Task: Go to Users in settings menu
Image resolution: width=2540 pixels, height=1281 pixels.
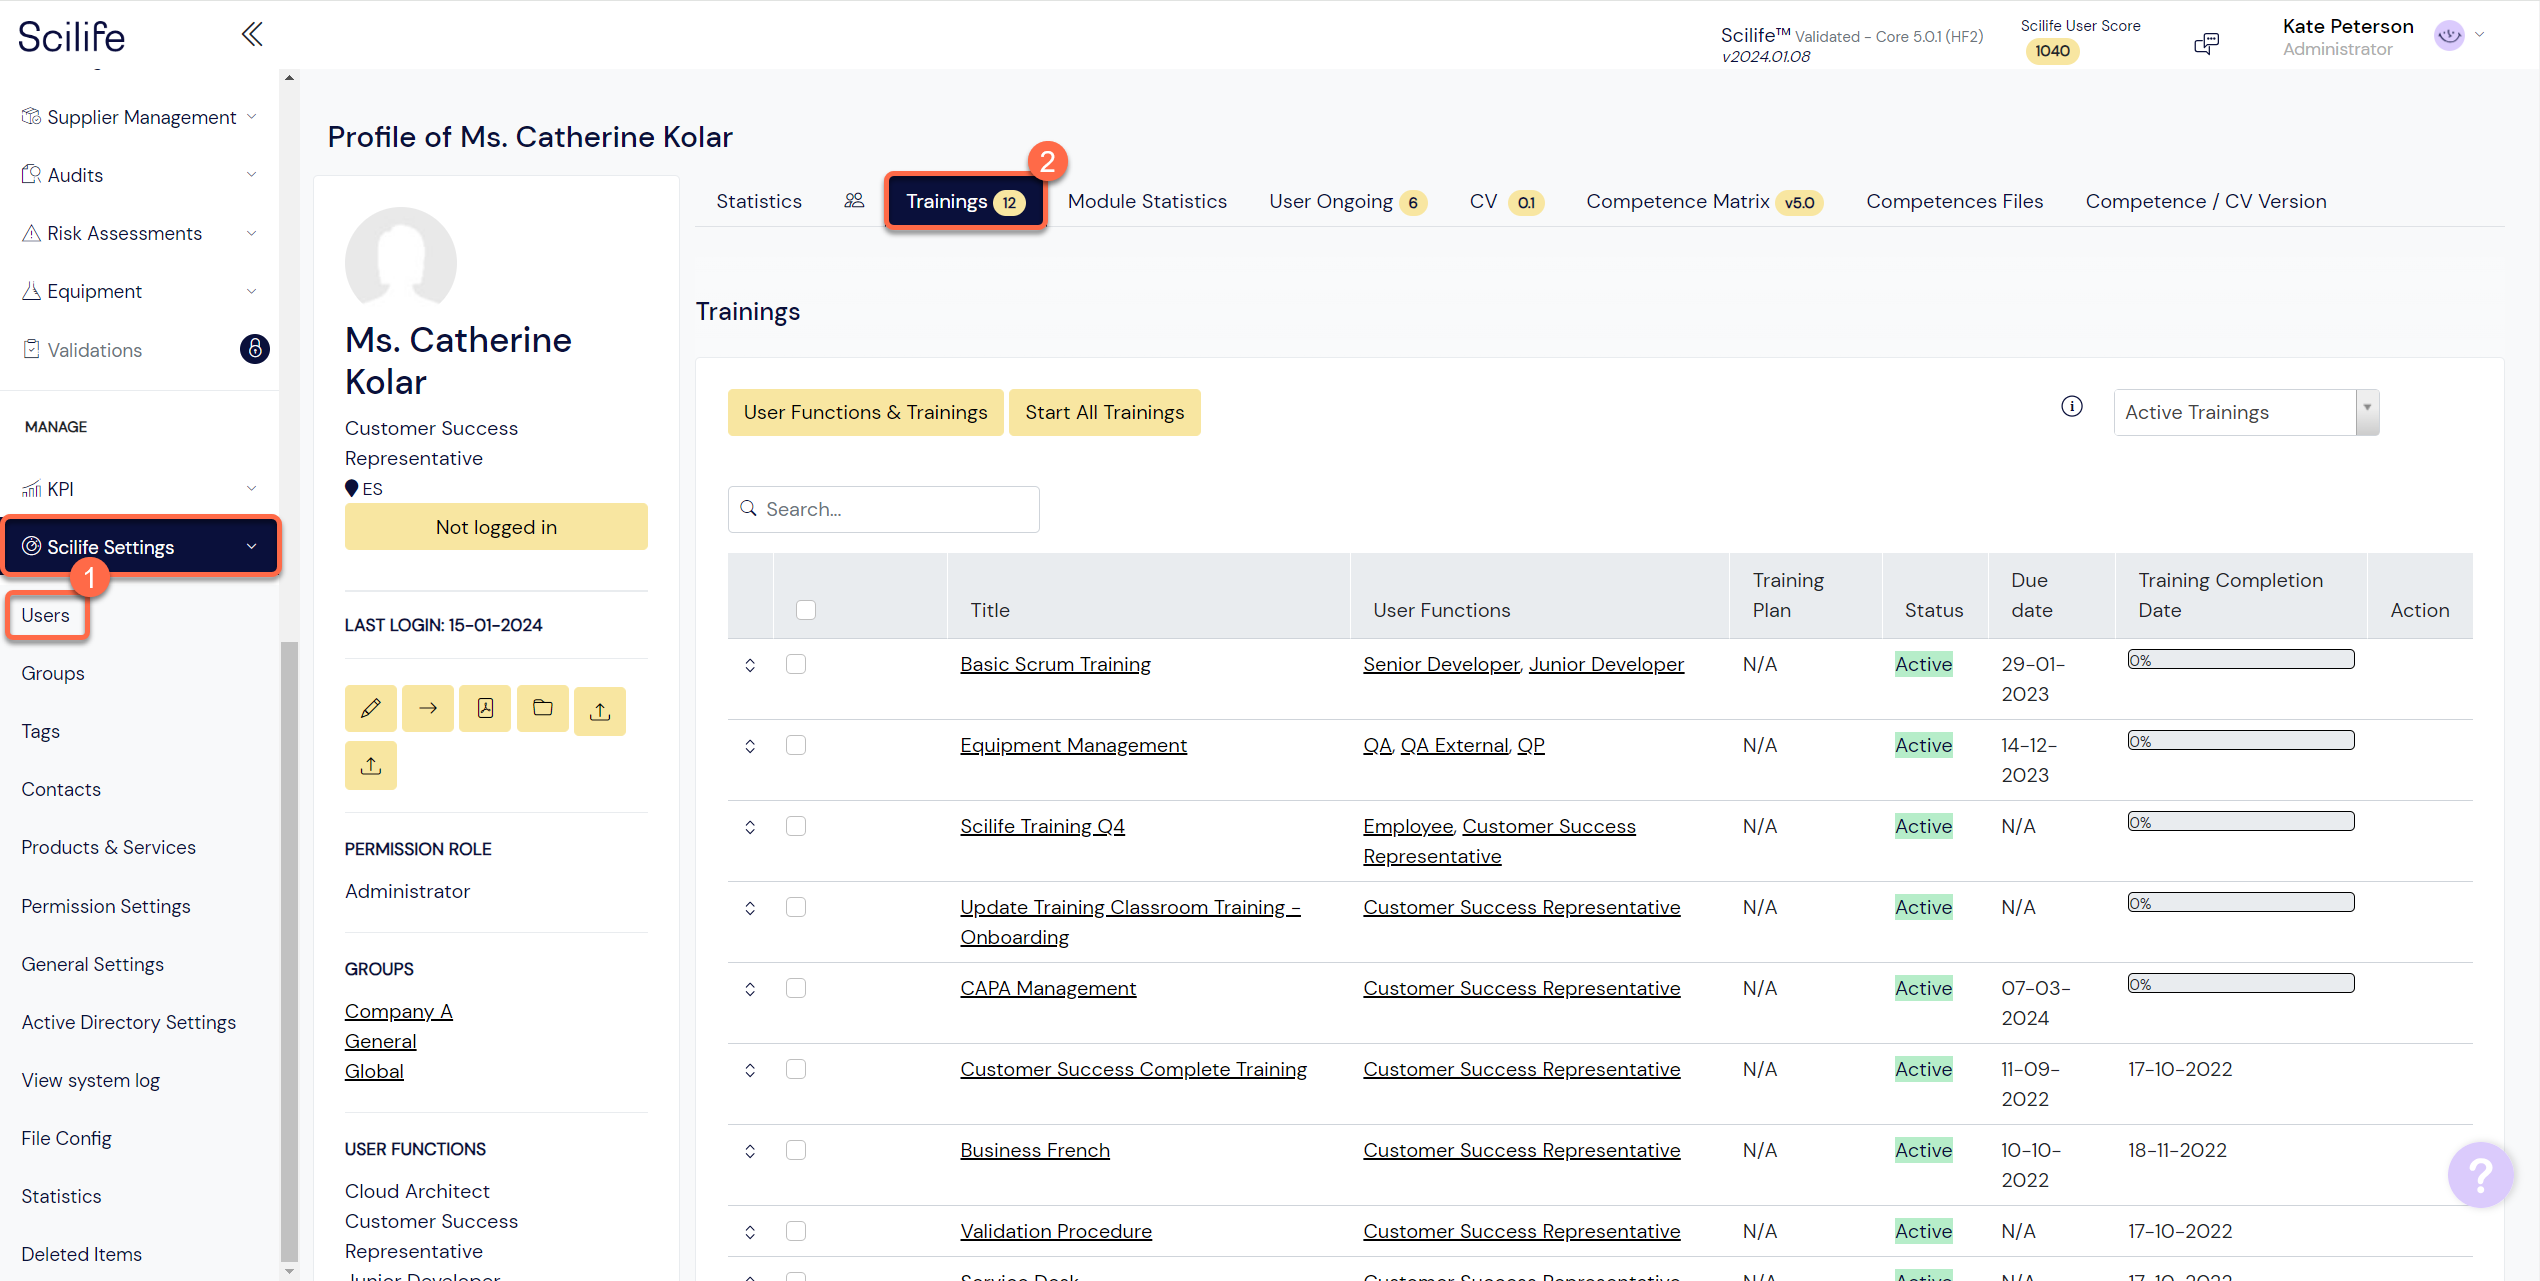Action: [46, 615]
